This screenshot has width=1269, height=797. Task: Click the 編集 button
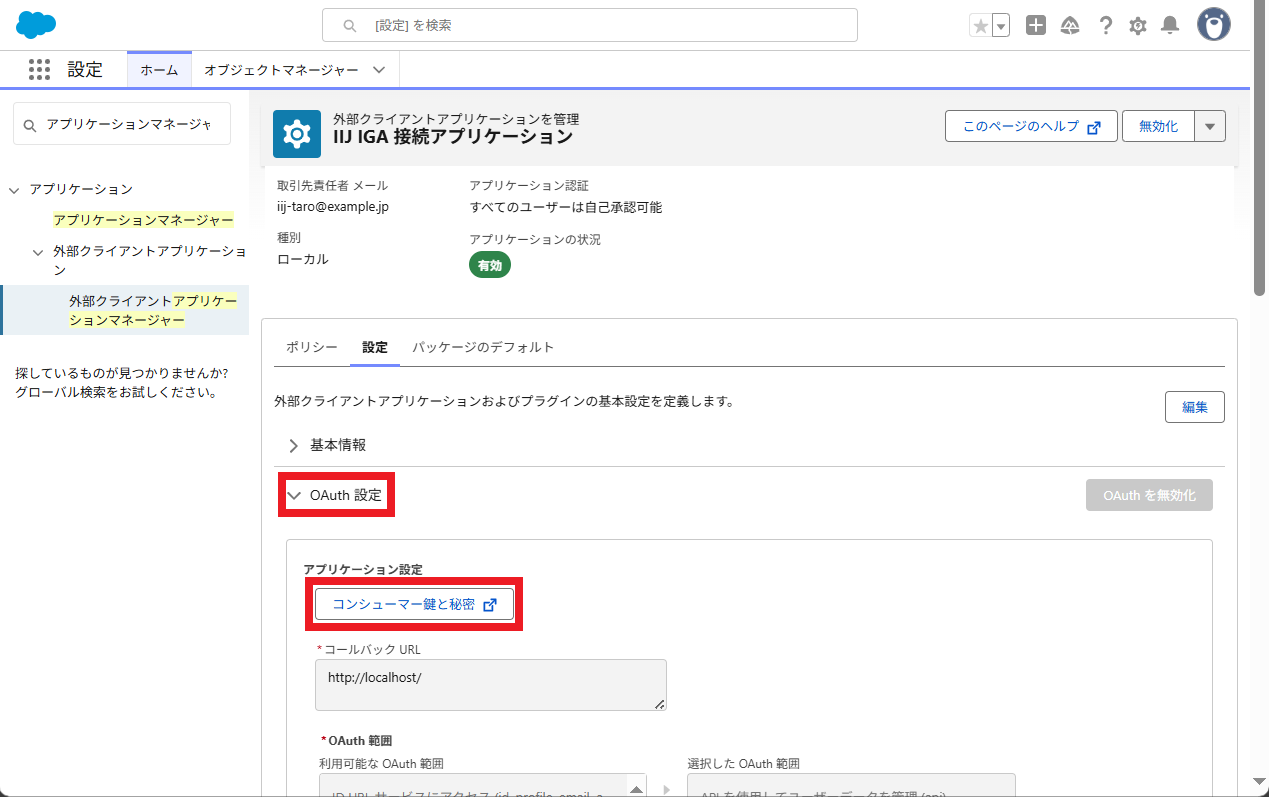pyautogui.click(x=1194, y=407)
